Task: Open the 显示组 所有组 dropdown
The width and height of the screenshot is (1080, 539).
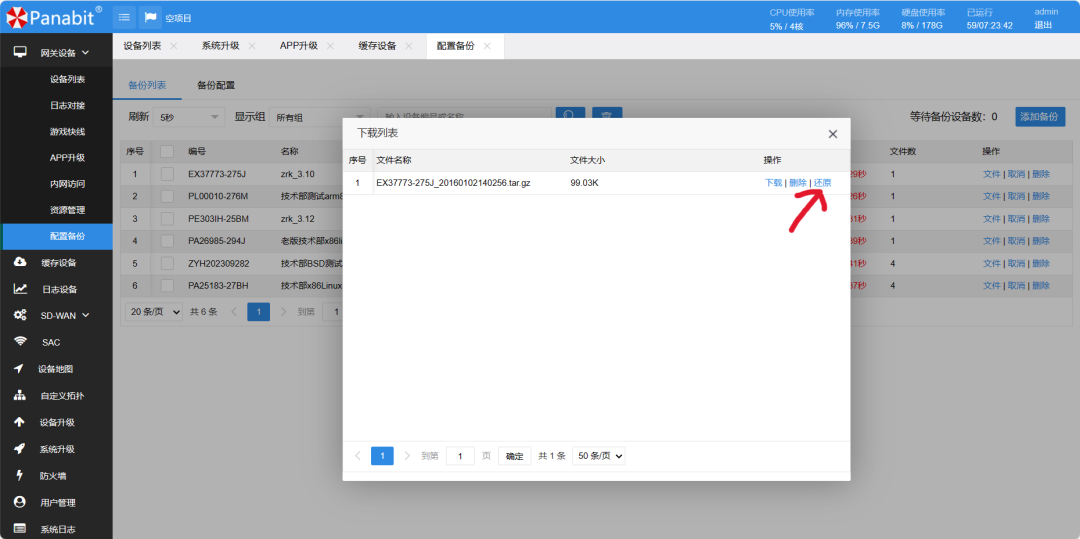Action: [x=320, y=117]
